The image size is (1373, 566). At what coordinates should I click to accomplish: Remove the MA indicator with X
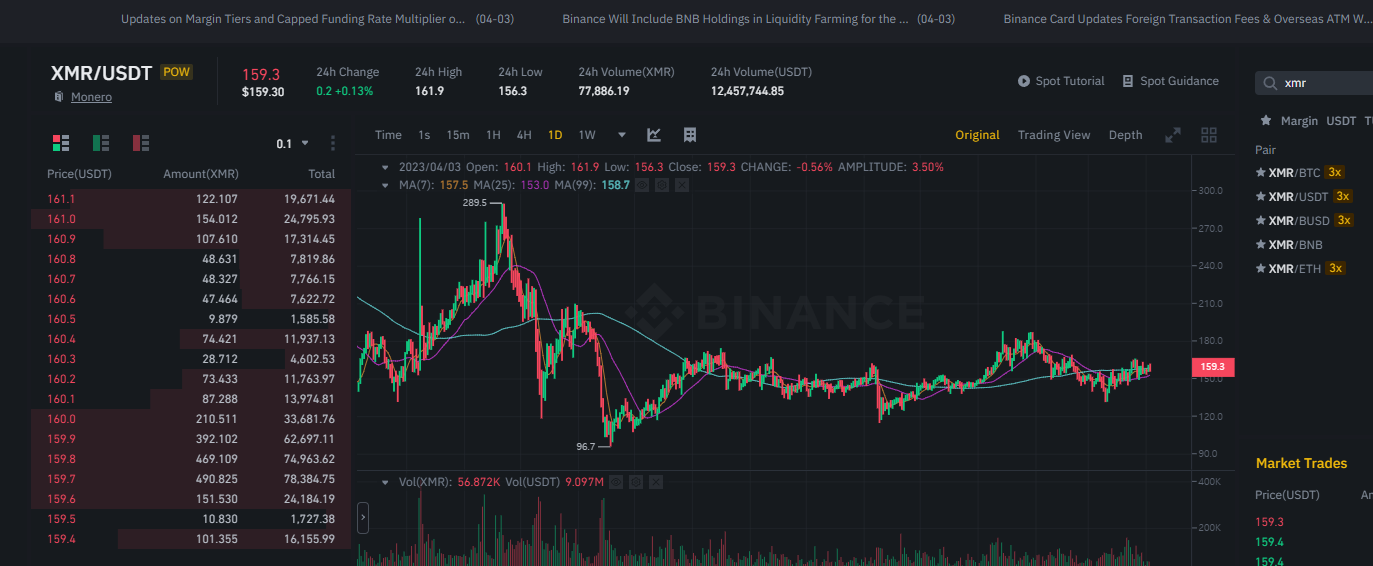(682, 185)
